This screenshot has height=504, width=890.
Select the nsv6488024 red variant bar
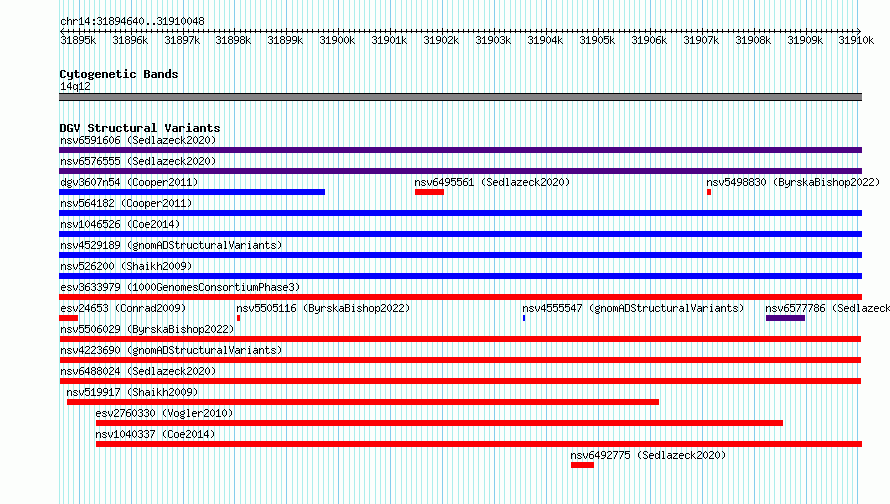point(460,381)
